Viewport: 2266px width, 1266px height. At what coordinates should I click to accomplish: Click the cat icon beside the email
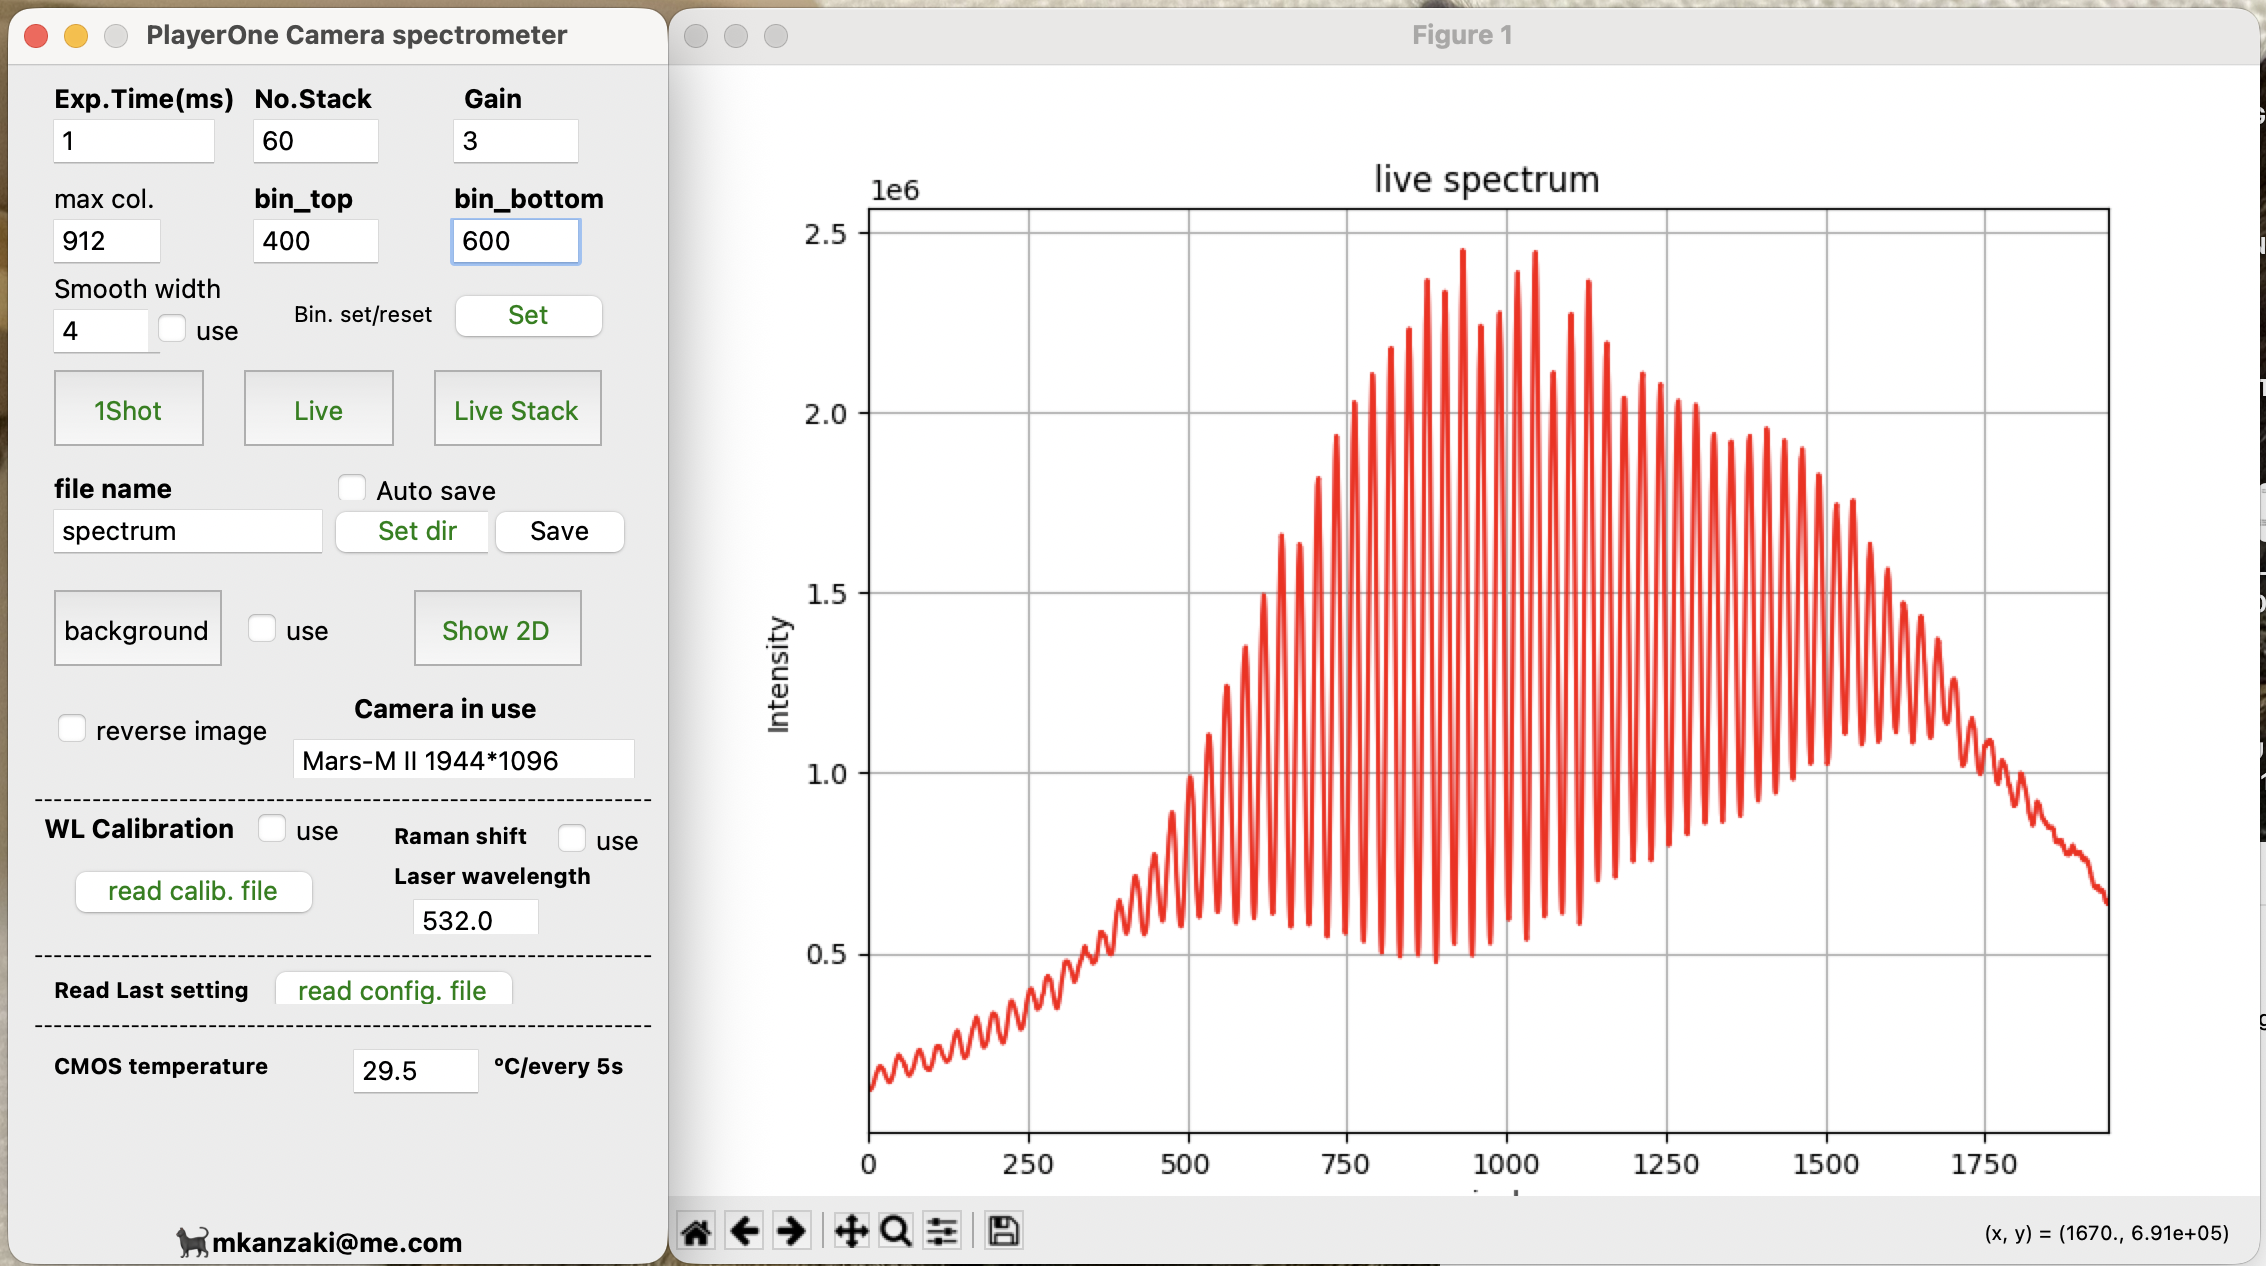(192, 1242)
